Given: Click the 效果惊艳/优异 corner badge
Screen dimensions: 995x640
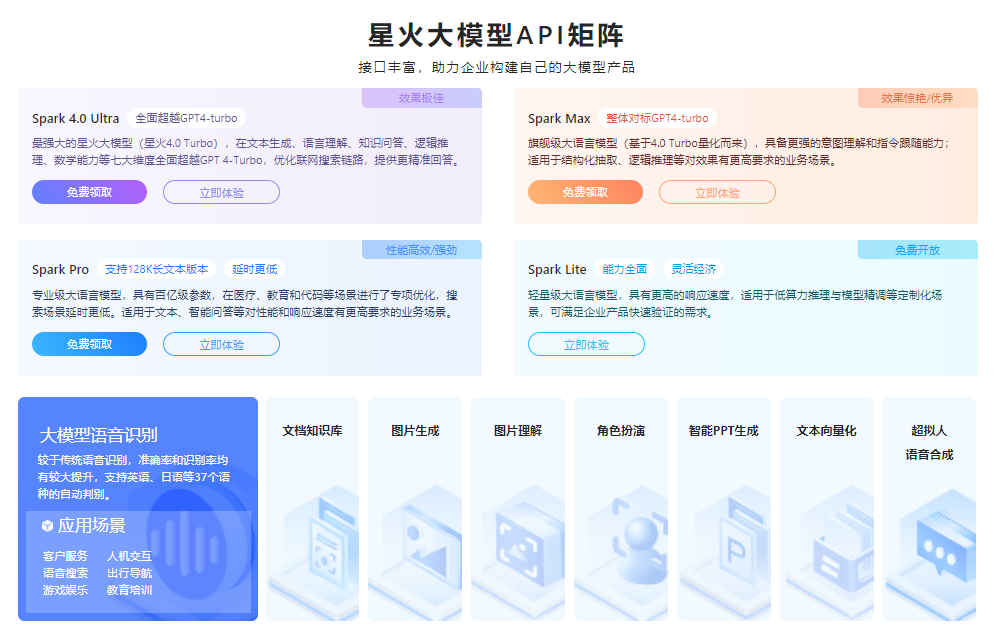Looking at the screenshot, I should [917, 98].
